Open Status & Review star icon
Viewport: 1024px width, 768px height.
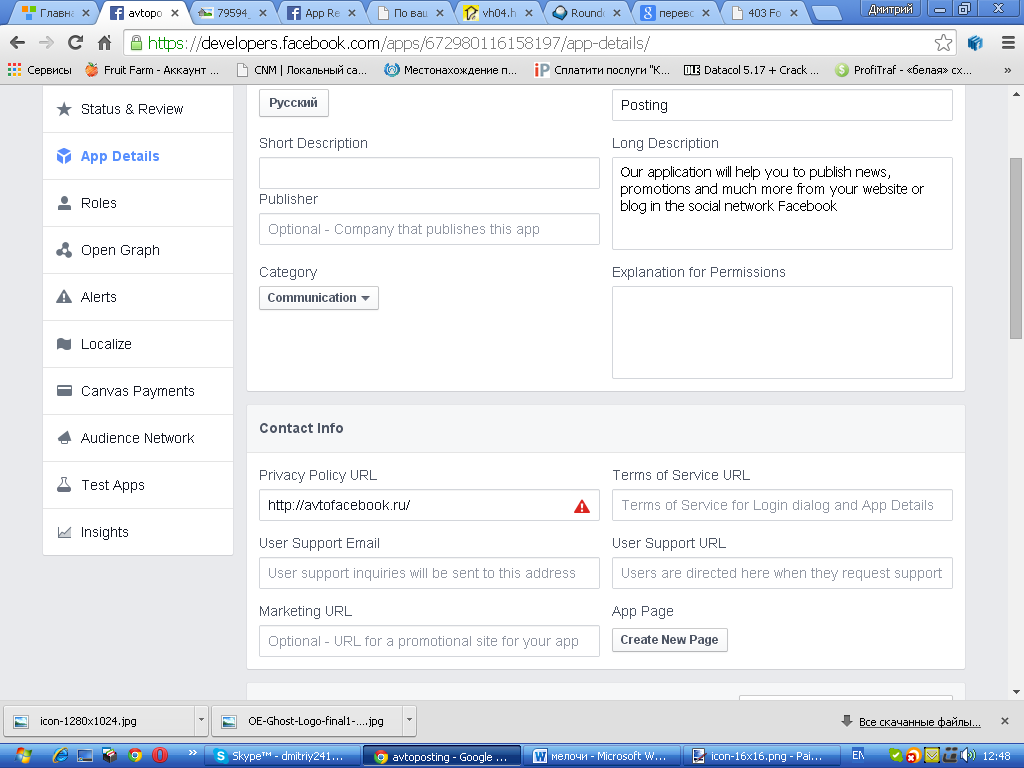(x=64, y=109)
